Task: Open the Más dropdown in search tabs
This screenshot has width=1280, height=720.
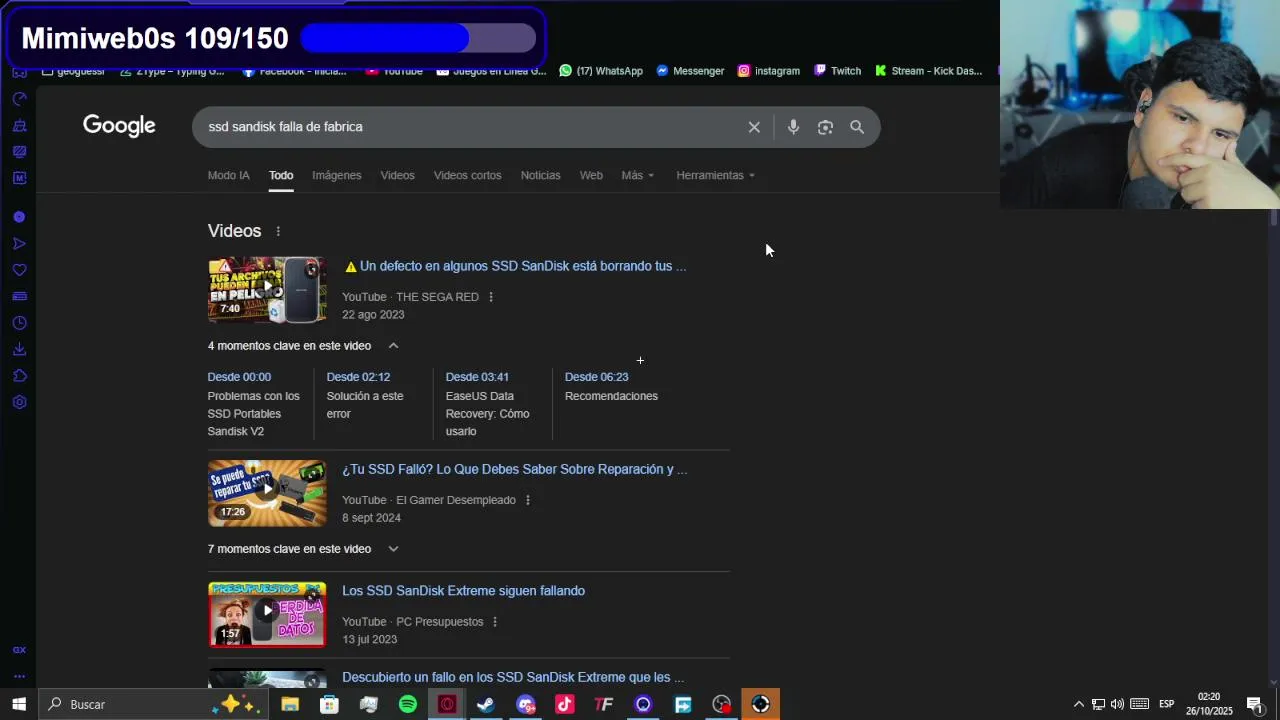Action: 637,175
